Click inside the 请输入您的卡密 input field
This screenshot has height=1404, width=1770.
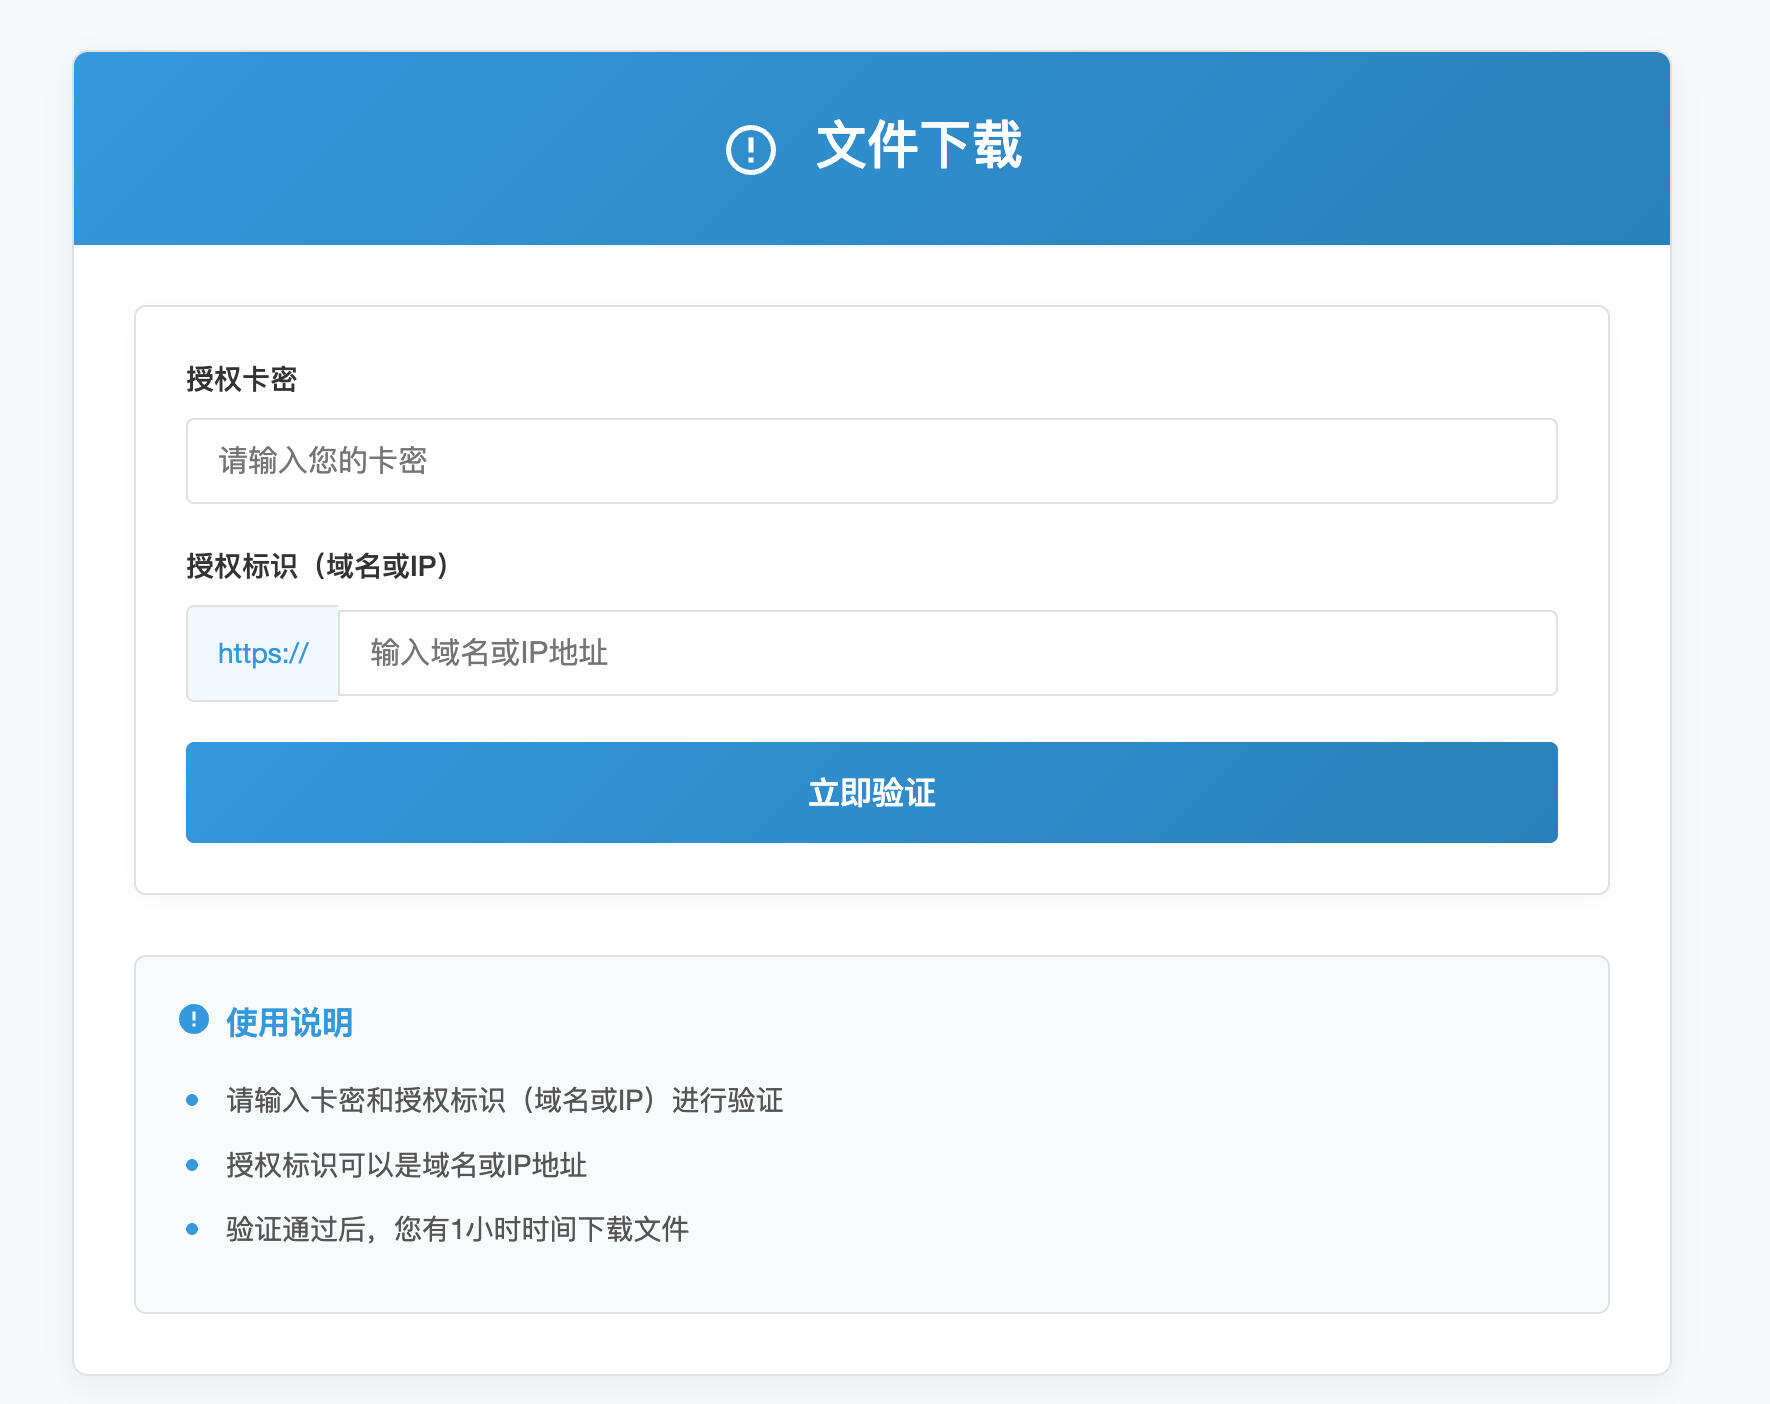(870, 461)
